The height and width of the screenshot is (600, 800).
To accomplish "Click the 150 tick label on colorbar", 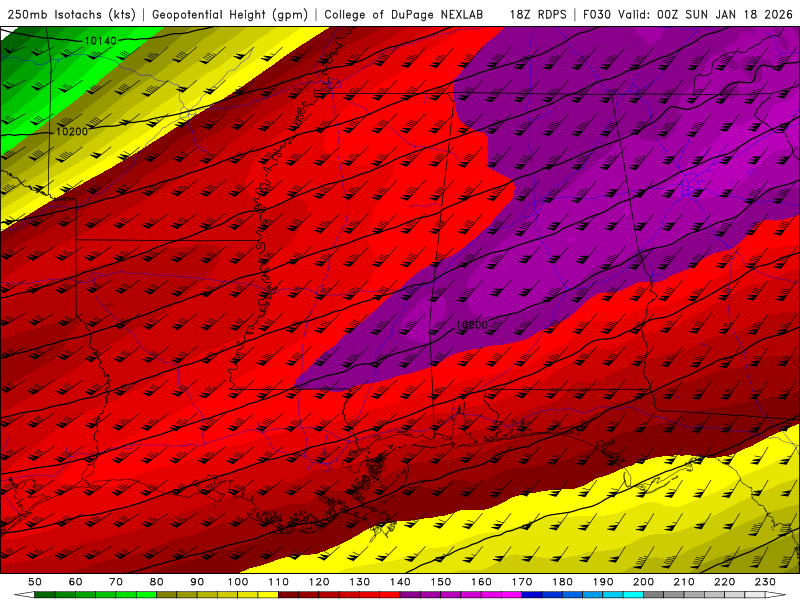I will 441,582.
